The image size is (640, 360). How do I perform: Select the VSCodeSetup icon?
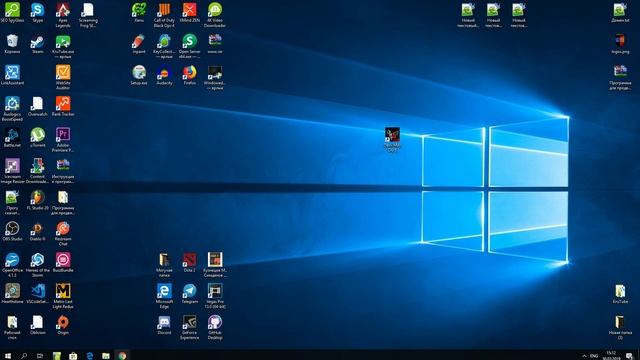point(38,294)
